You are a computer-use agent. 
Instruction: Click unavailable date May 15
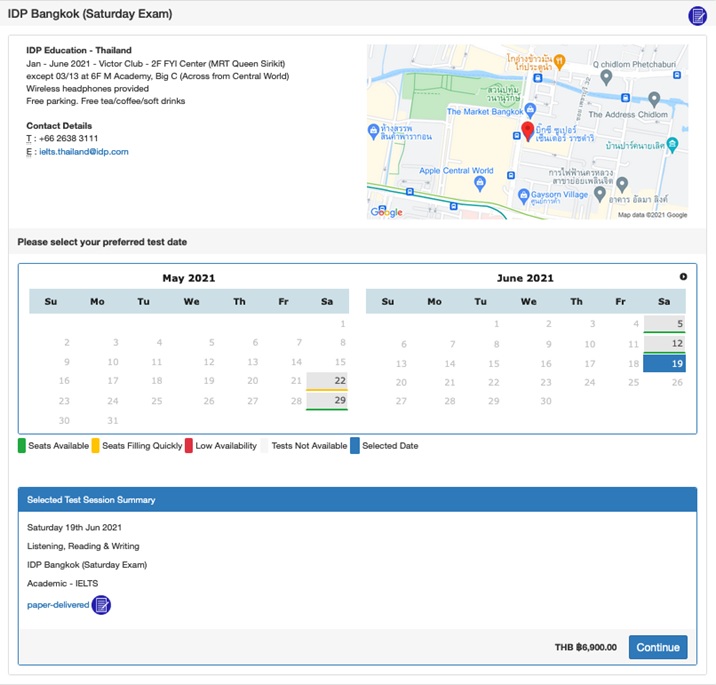340,362
